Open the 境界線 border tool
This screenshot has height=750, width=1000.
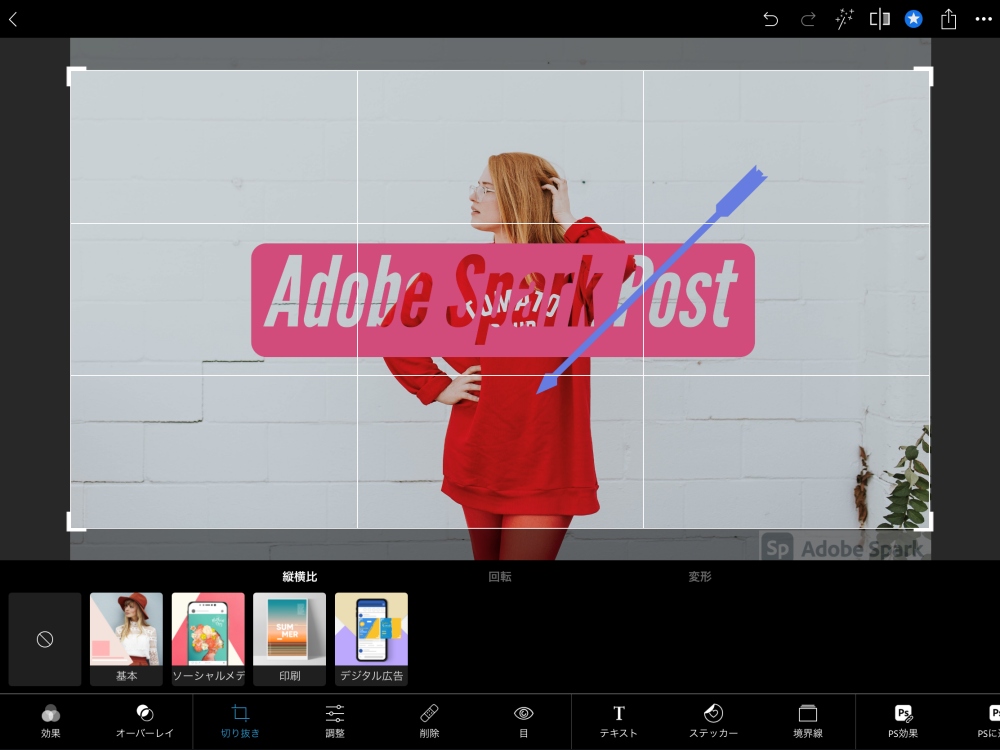coord(808,721)
